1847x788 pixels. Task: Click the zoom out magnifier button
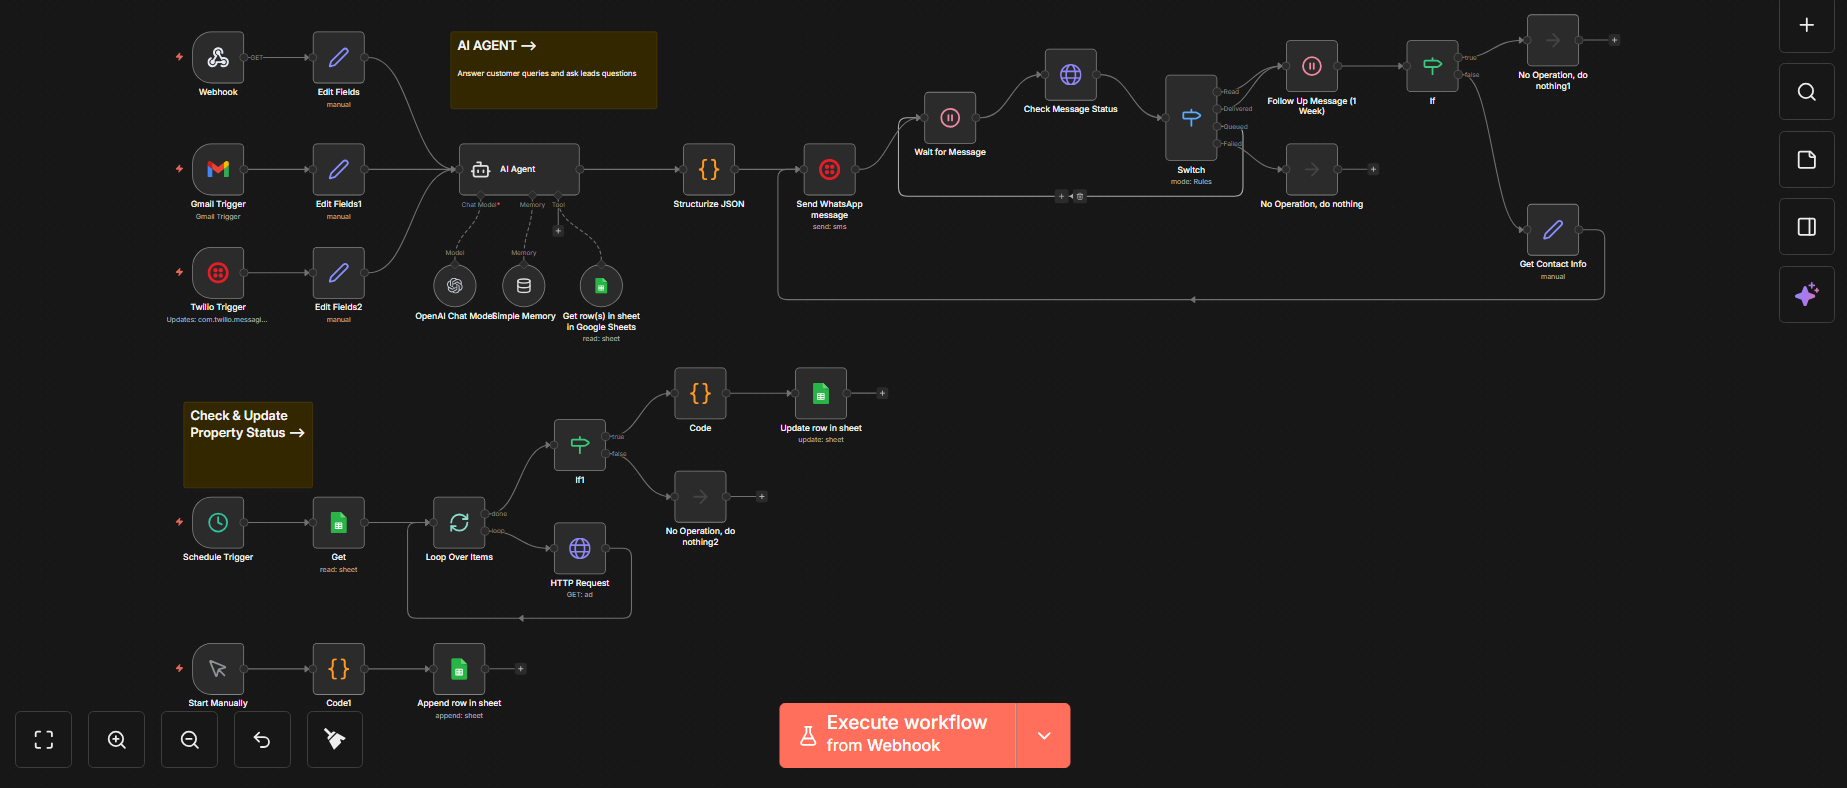pyautogui.click(x=190, y=740)
